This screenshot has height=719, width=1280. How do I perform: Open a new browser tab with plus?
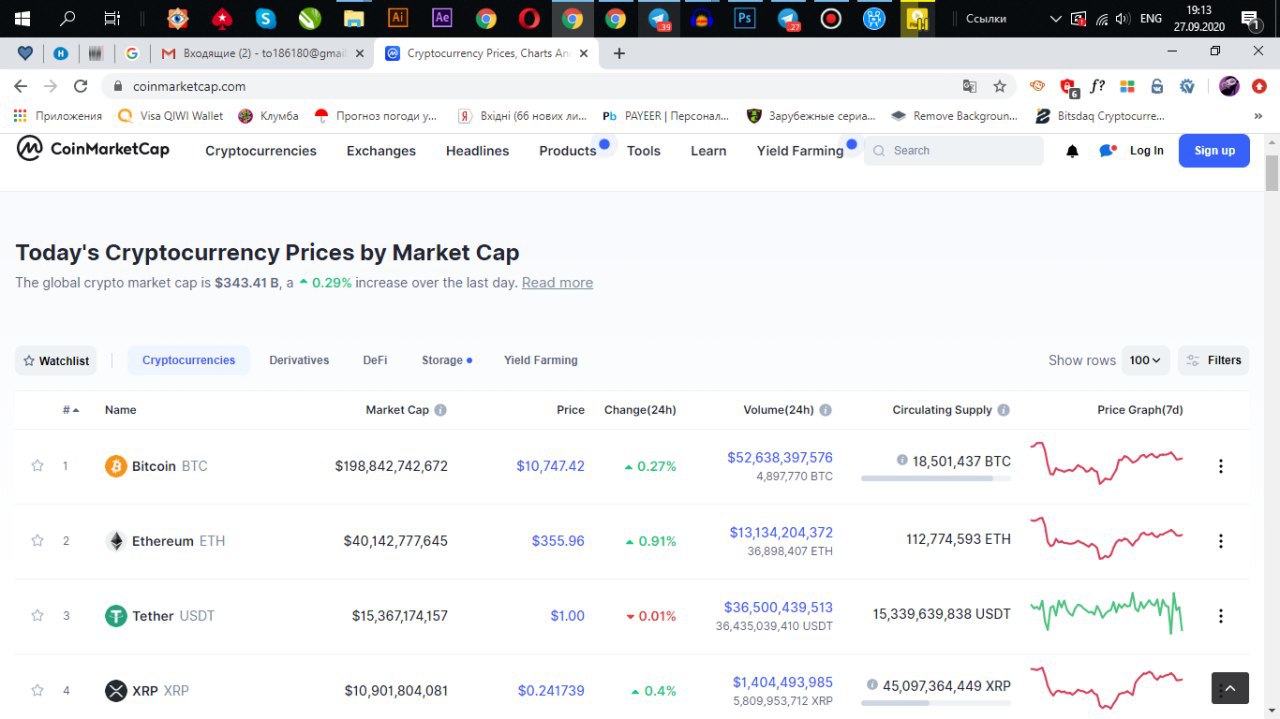619,53
